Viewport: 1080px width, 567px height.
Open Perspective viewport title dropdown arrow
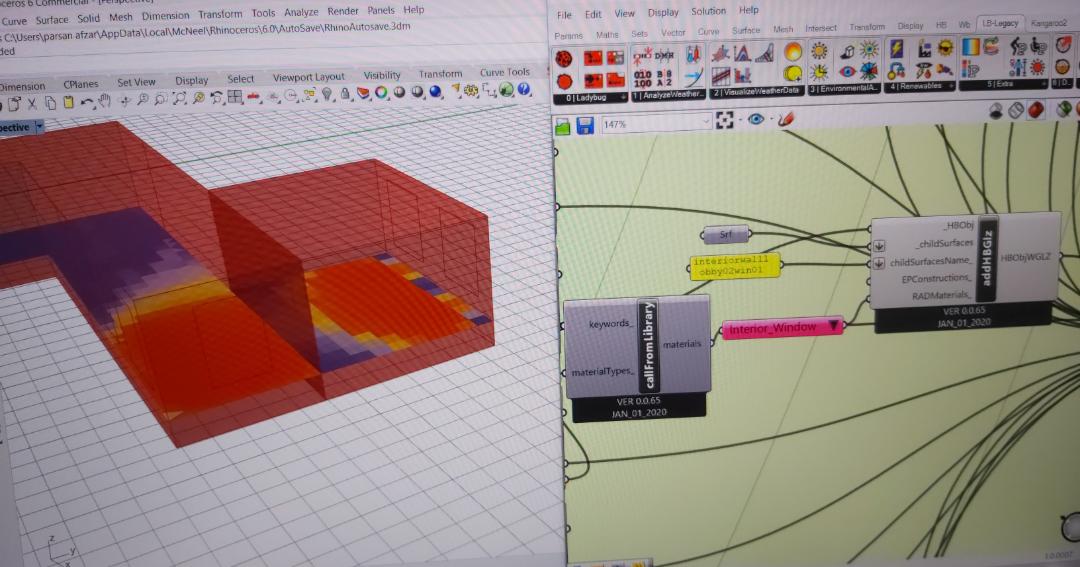[39, 126]
